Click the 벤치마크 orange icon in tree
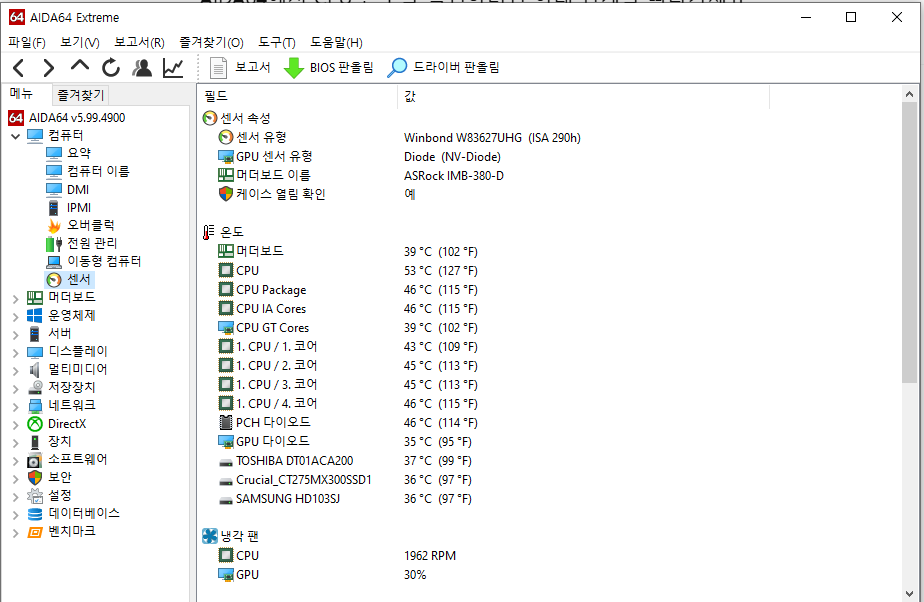 (35, 532)
